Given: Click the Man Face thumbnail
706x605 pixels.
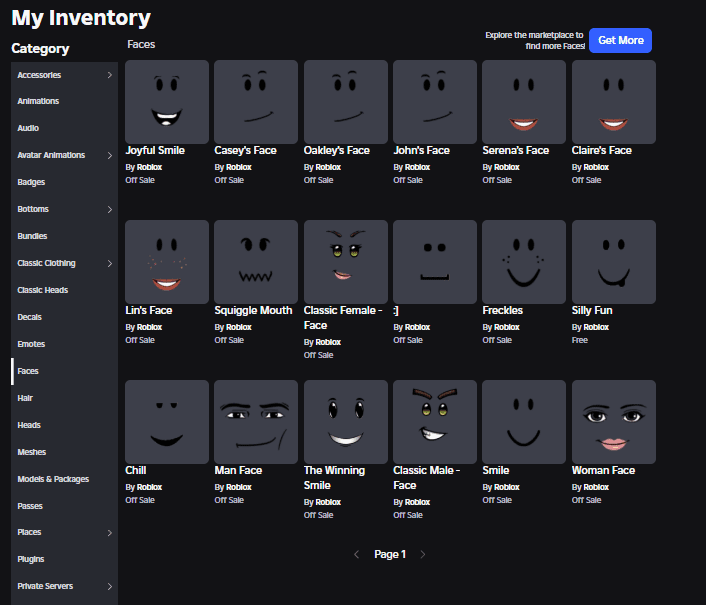Looking at the screenshot, I should click(256, 421).
